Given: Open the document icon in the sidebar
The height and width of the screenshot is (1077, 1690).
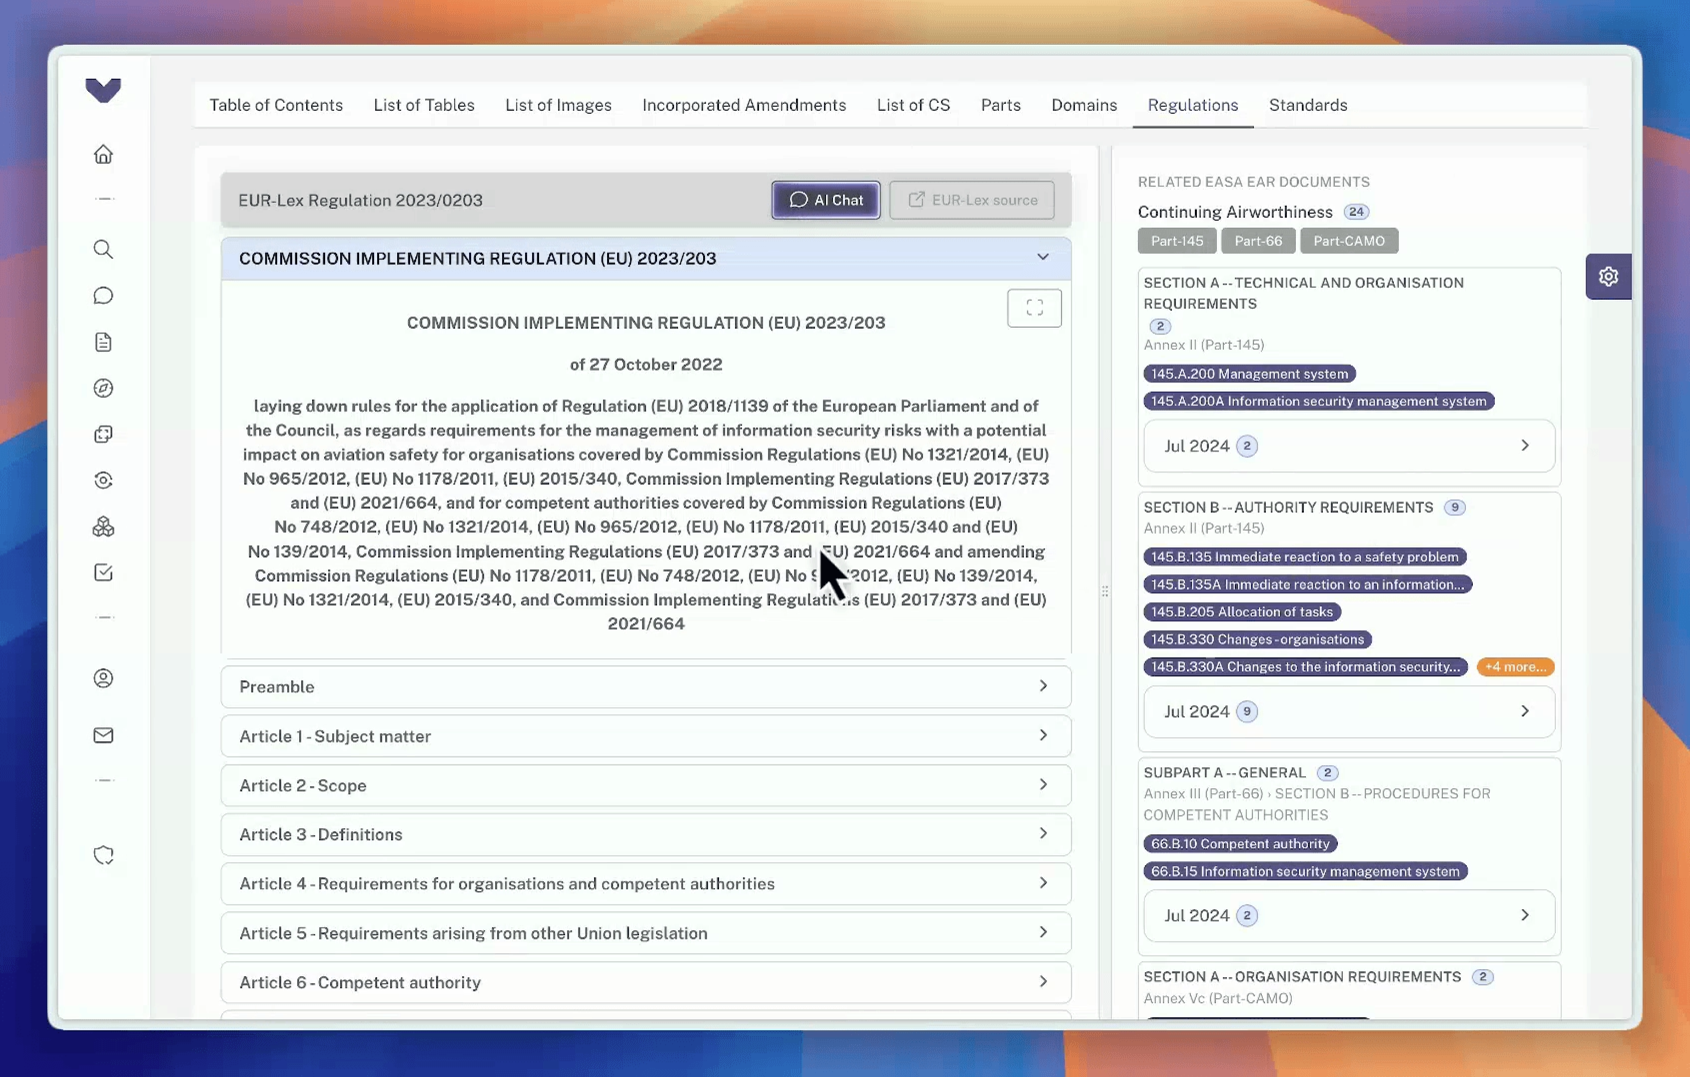Looking at the screenshot, I should tap(103, 342).
